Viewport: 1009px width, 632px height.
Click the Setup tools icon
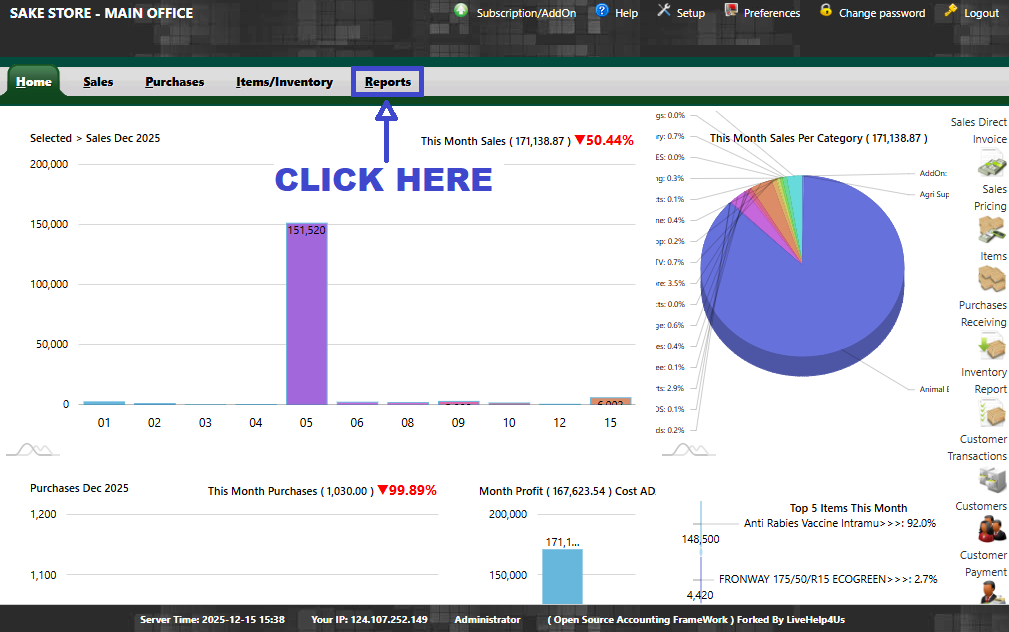pyautogui.click(x=663, y=11)
